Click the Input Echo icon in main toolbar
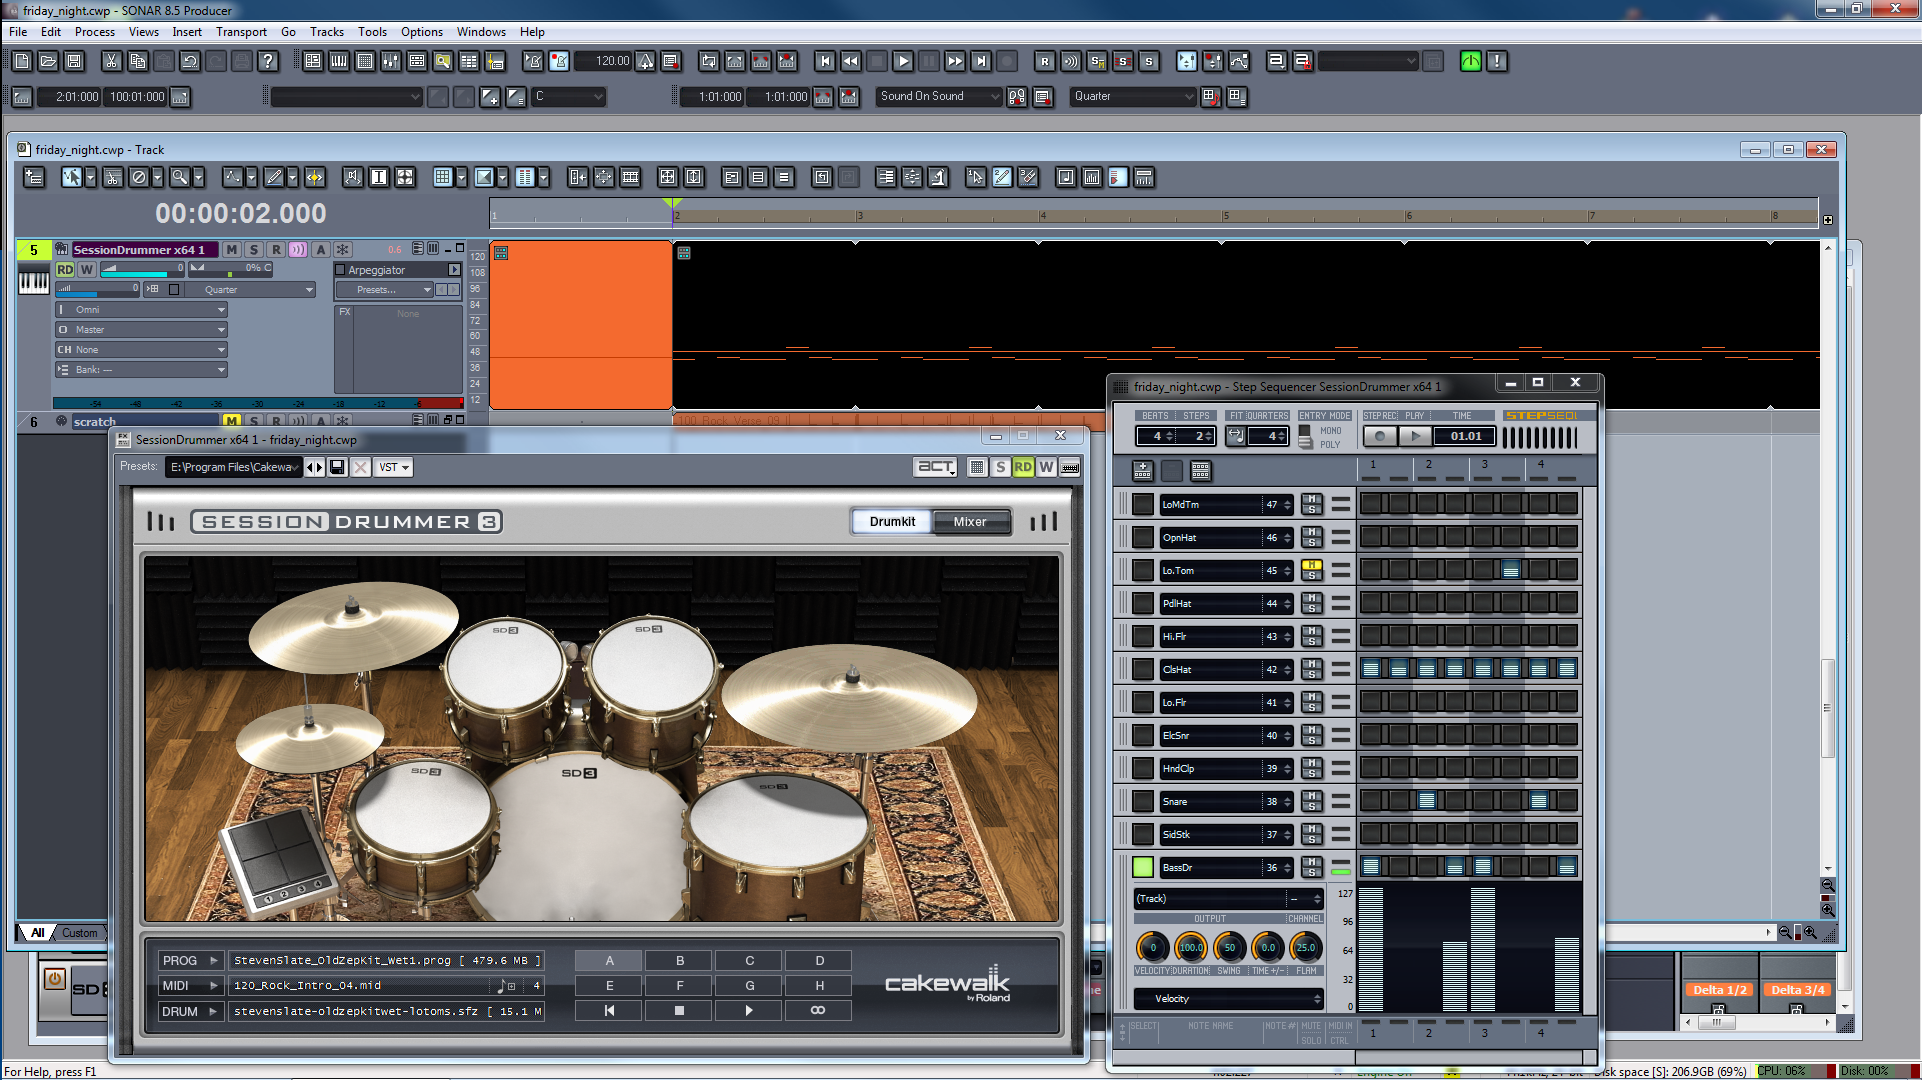This screenshot has height=1080, width=1922. point(1071,61)
